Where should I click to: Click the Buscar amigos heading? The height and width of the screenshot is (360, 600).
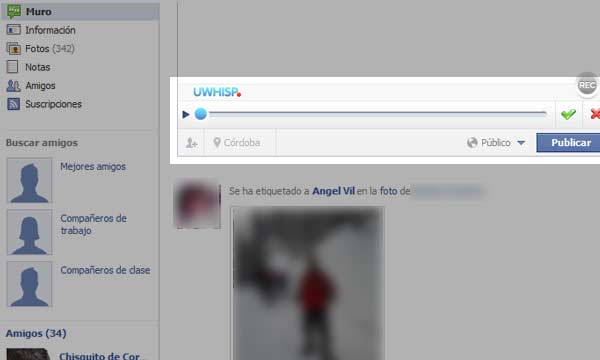pos(42,143)
